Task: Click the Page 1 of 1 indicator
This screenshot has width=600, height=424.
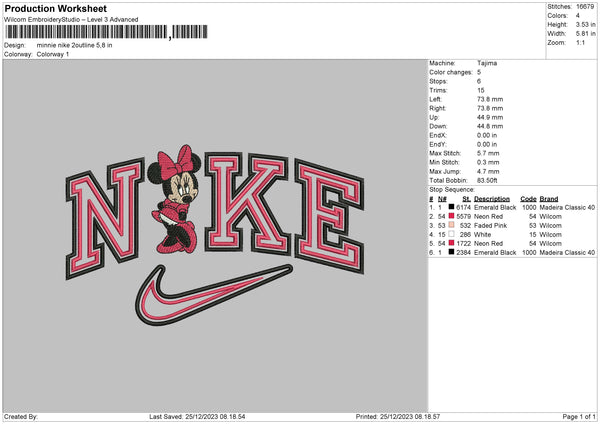Action: point(579,417)
